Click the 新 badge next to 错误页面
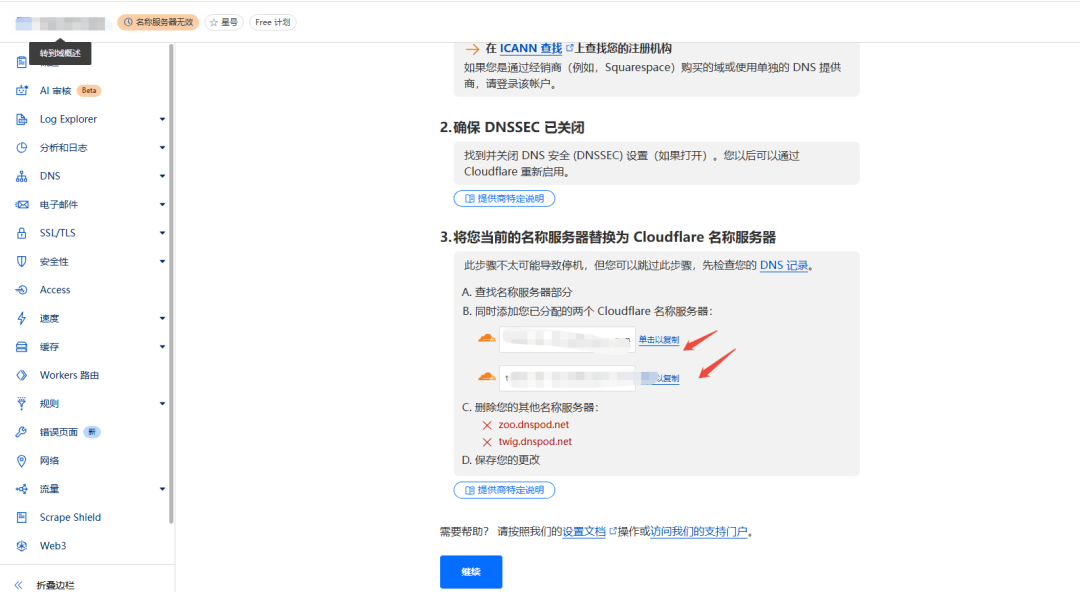This screenshot has height=592, width=1080. (92, 432)
